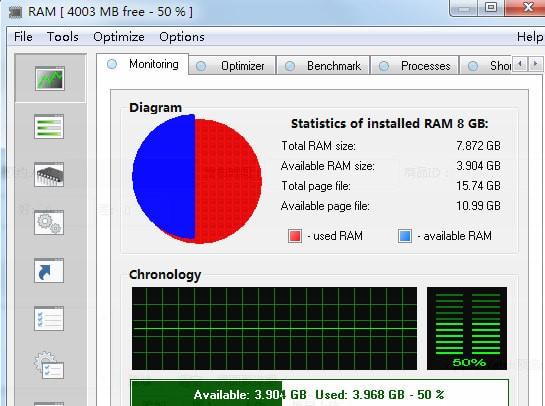Open the Options menu
This screenshot has width=545, height=406.
182,36
